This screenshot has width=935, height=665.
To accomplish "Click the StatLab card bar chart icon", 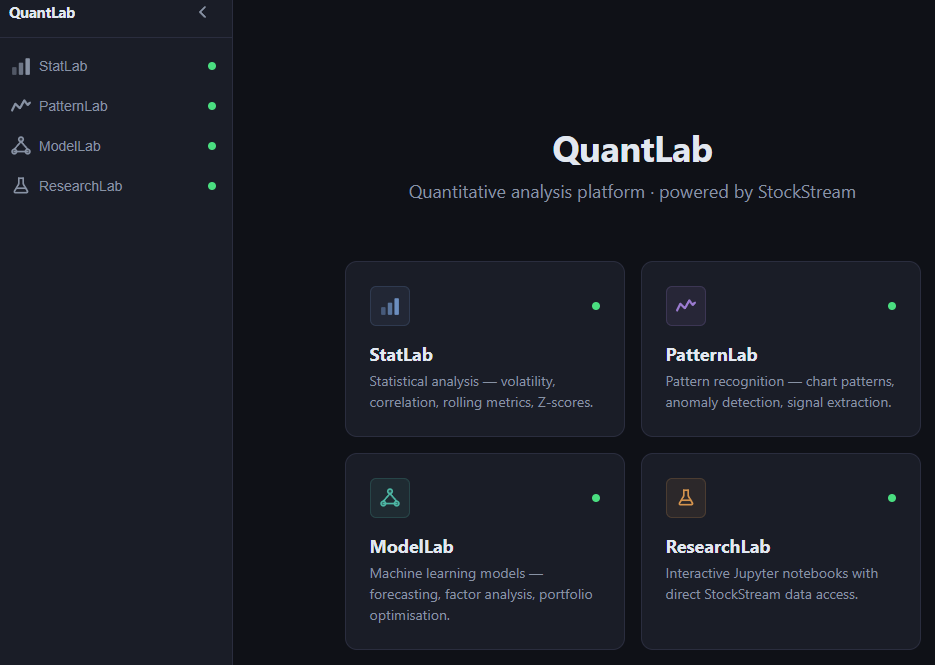I will click(x=390, y=306).
